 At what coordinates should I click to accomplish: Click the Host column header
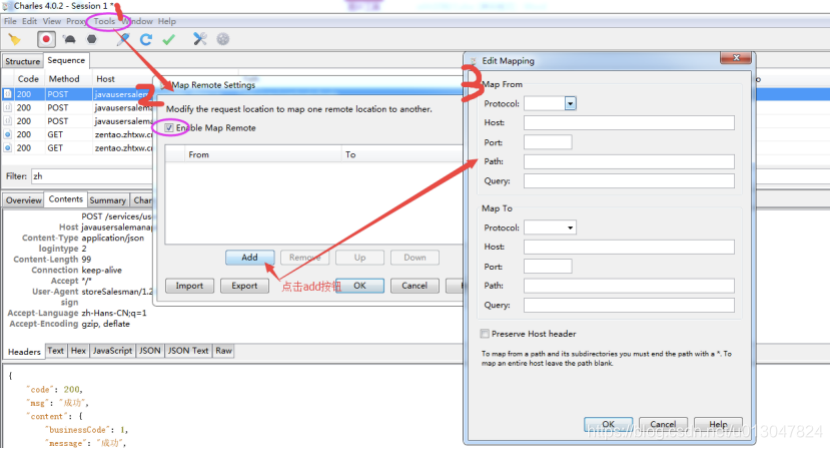click(x=106, y=79)
